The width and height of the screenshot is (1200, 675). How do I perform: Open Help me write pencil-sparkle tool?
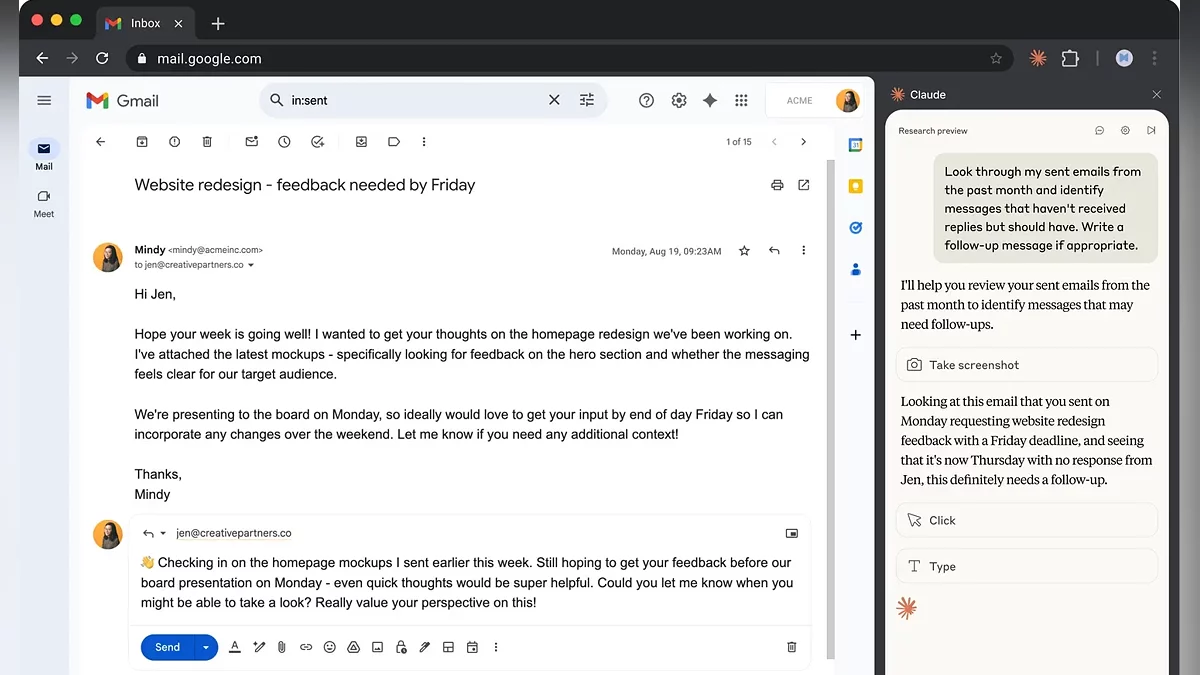pyautogui.click(x=259, y=647)
